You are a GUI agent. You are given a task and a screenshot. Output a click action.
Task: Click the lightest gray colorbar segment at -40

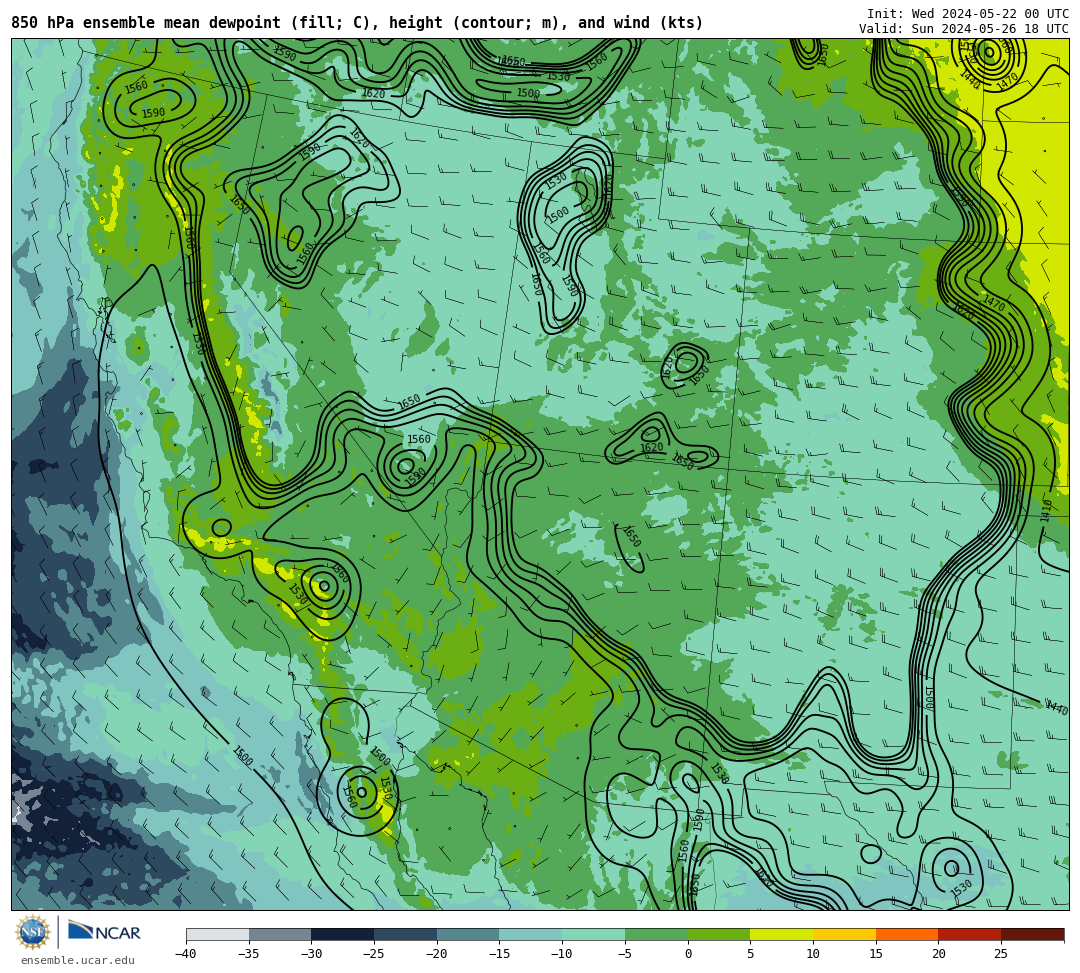click(x=218, y=934)
